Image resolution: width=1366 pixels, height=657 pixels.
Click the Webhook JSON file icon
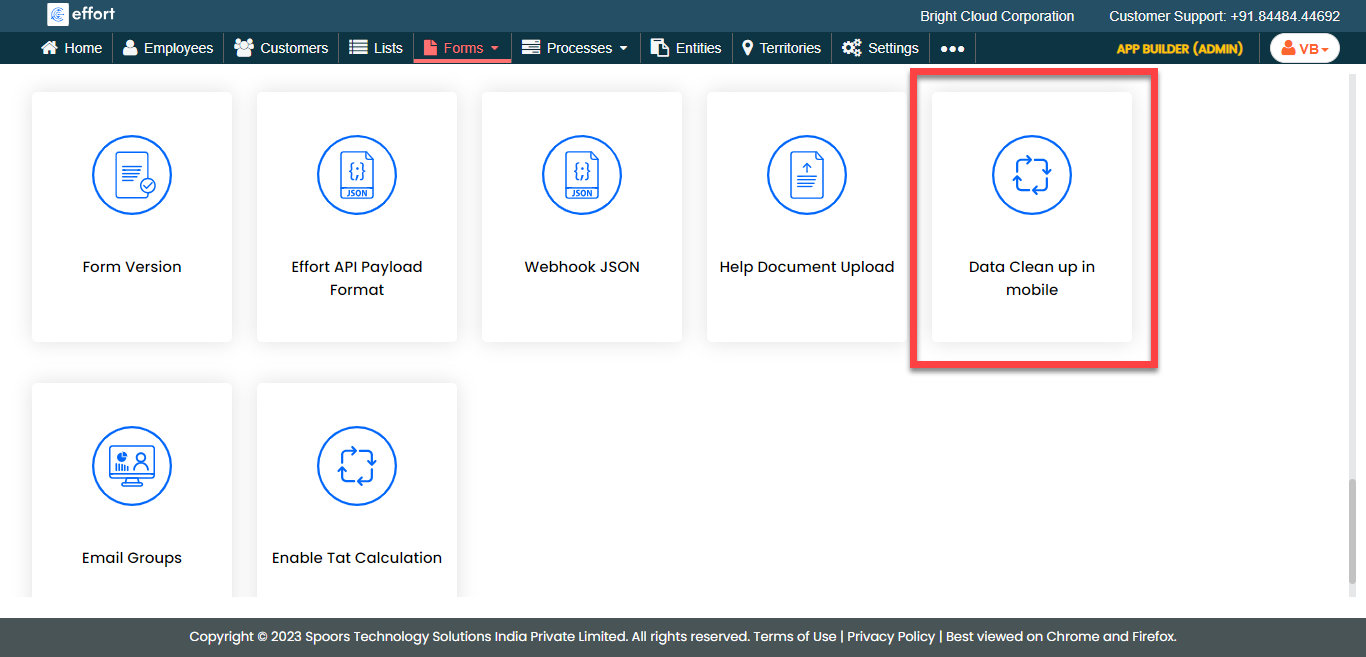click(x=582, y=176)
